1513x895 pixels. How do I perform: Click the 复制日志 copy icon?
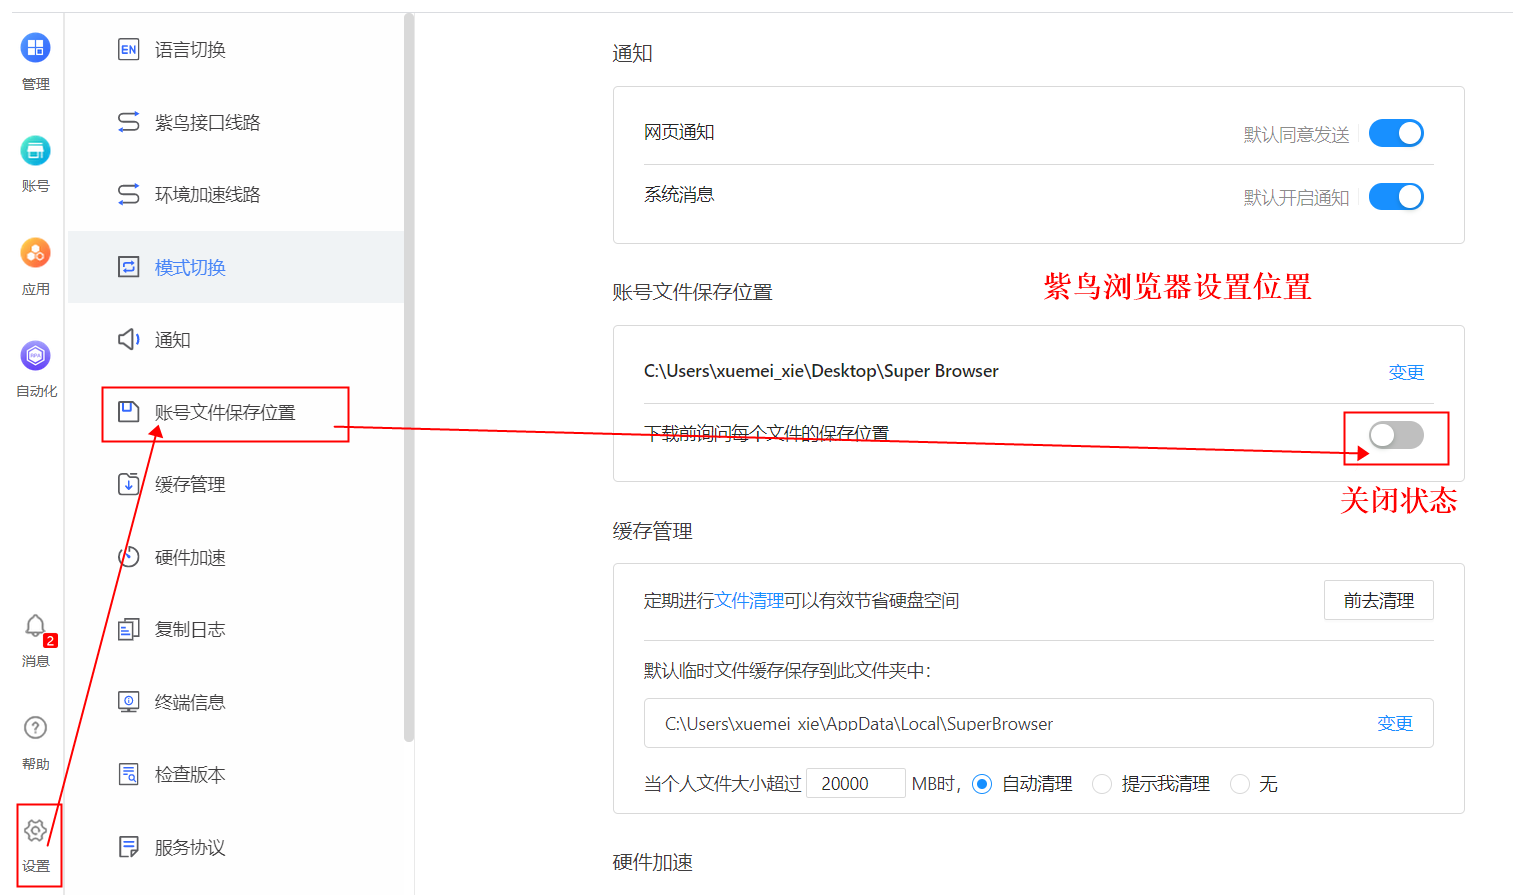tap(129, 629)
